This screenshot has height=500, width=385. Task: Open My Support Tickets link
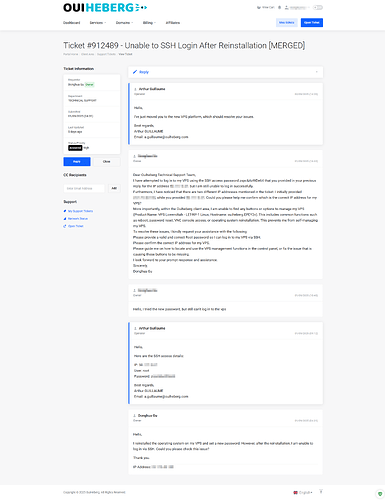tap(80, 211)
